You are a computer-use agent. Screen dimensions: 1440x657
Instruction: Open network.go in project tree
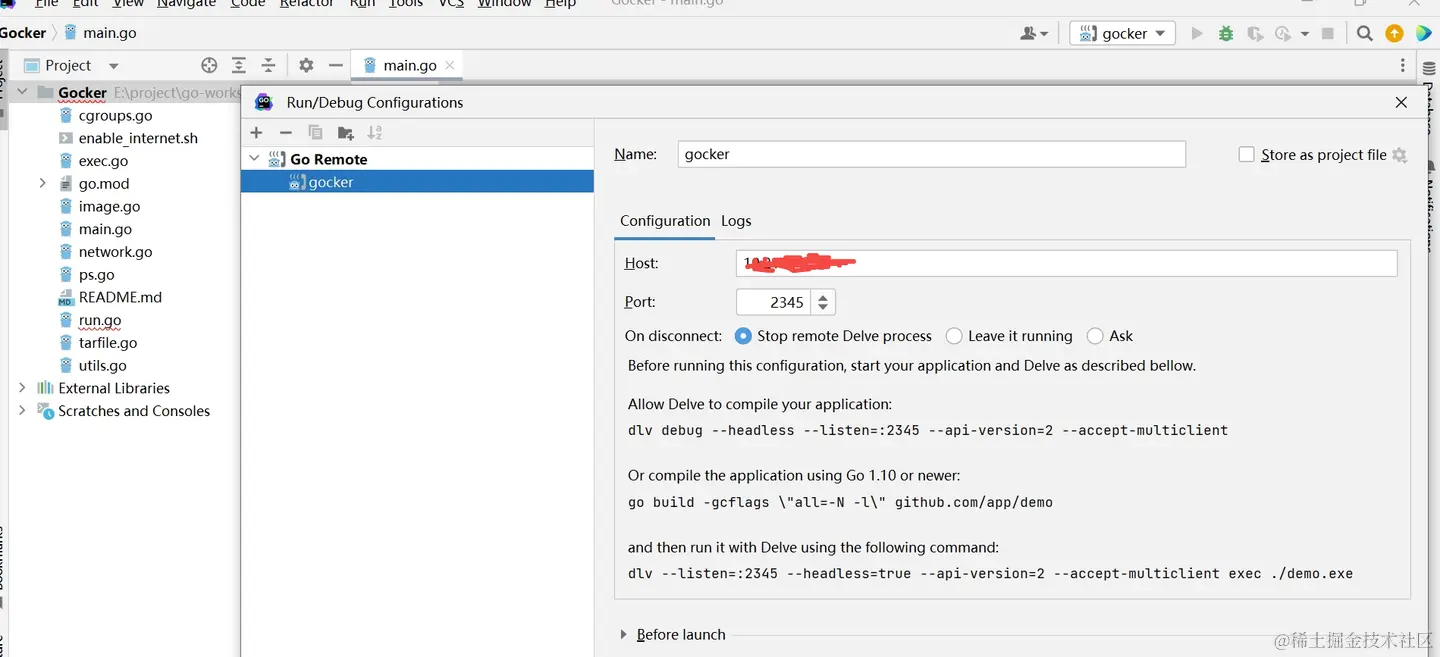point(115,252)
